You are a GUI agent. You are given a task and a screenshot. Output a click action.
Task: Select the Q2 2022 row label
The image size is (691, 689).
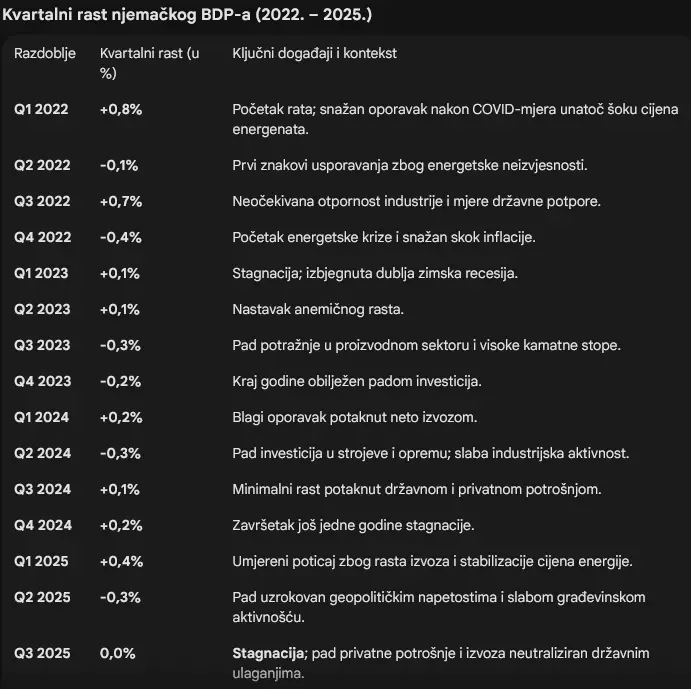[42, 165]
